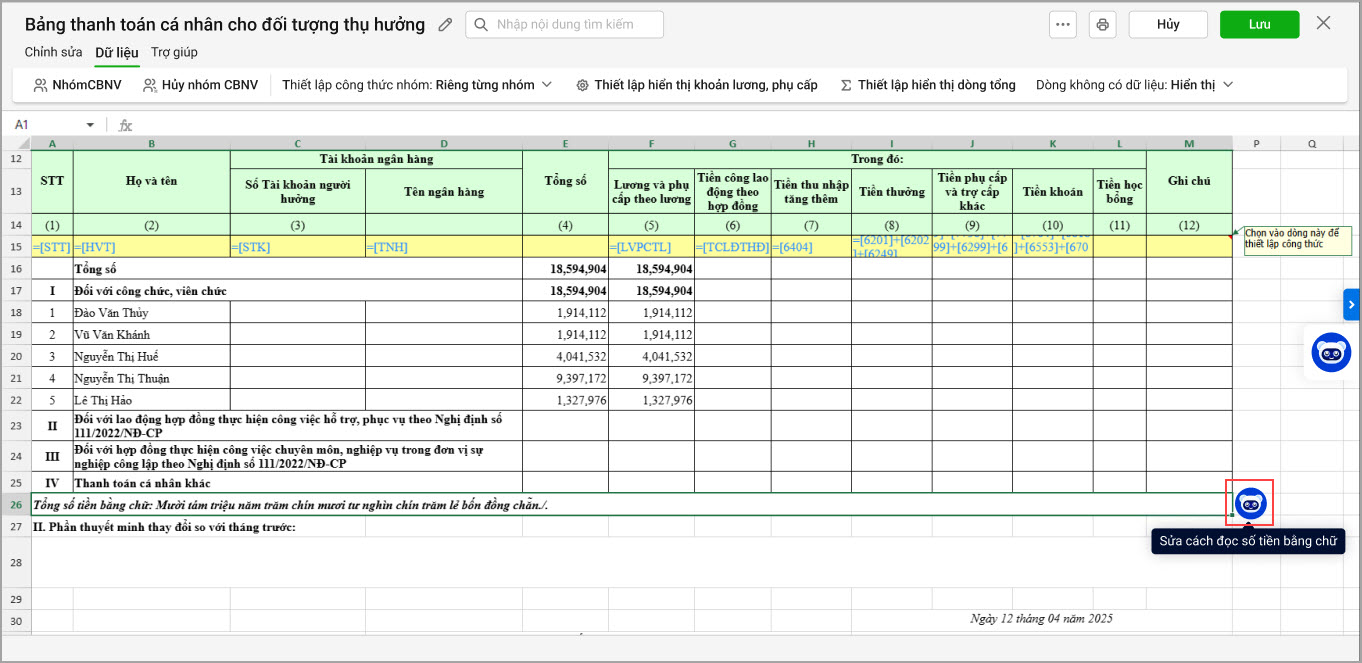Viewport: 1362px width, 663px height.
Task: Click the =[LVPCTL] formula cell
Action: (651, 247)
